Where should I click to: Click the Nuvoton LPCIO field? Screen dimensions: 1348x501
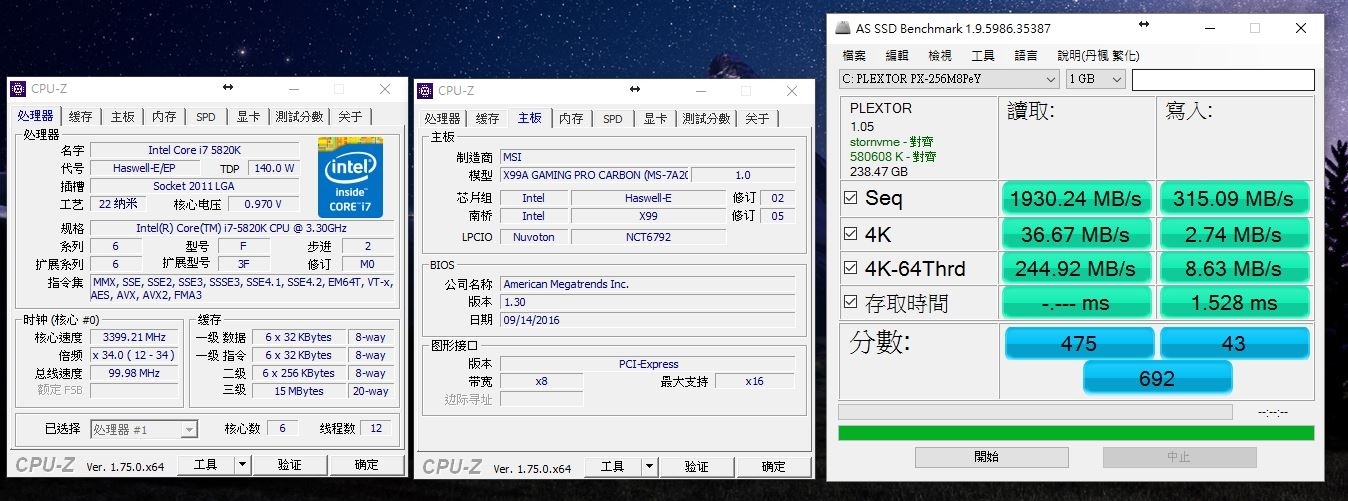pyautogui.click(x=533, y=237)
